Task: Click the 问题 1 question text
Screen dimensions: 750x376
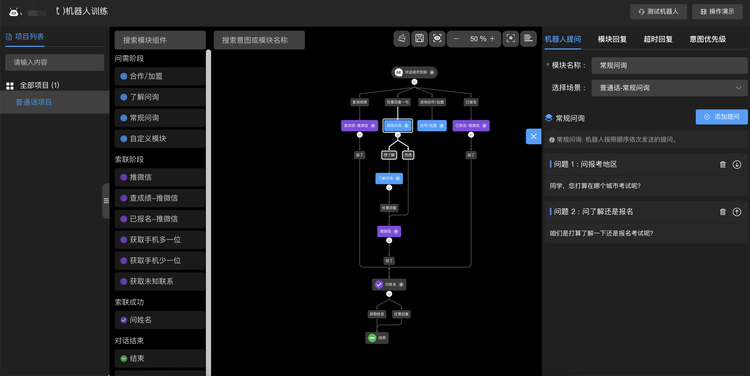Action: (x=595, y=186)
